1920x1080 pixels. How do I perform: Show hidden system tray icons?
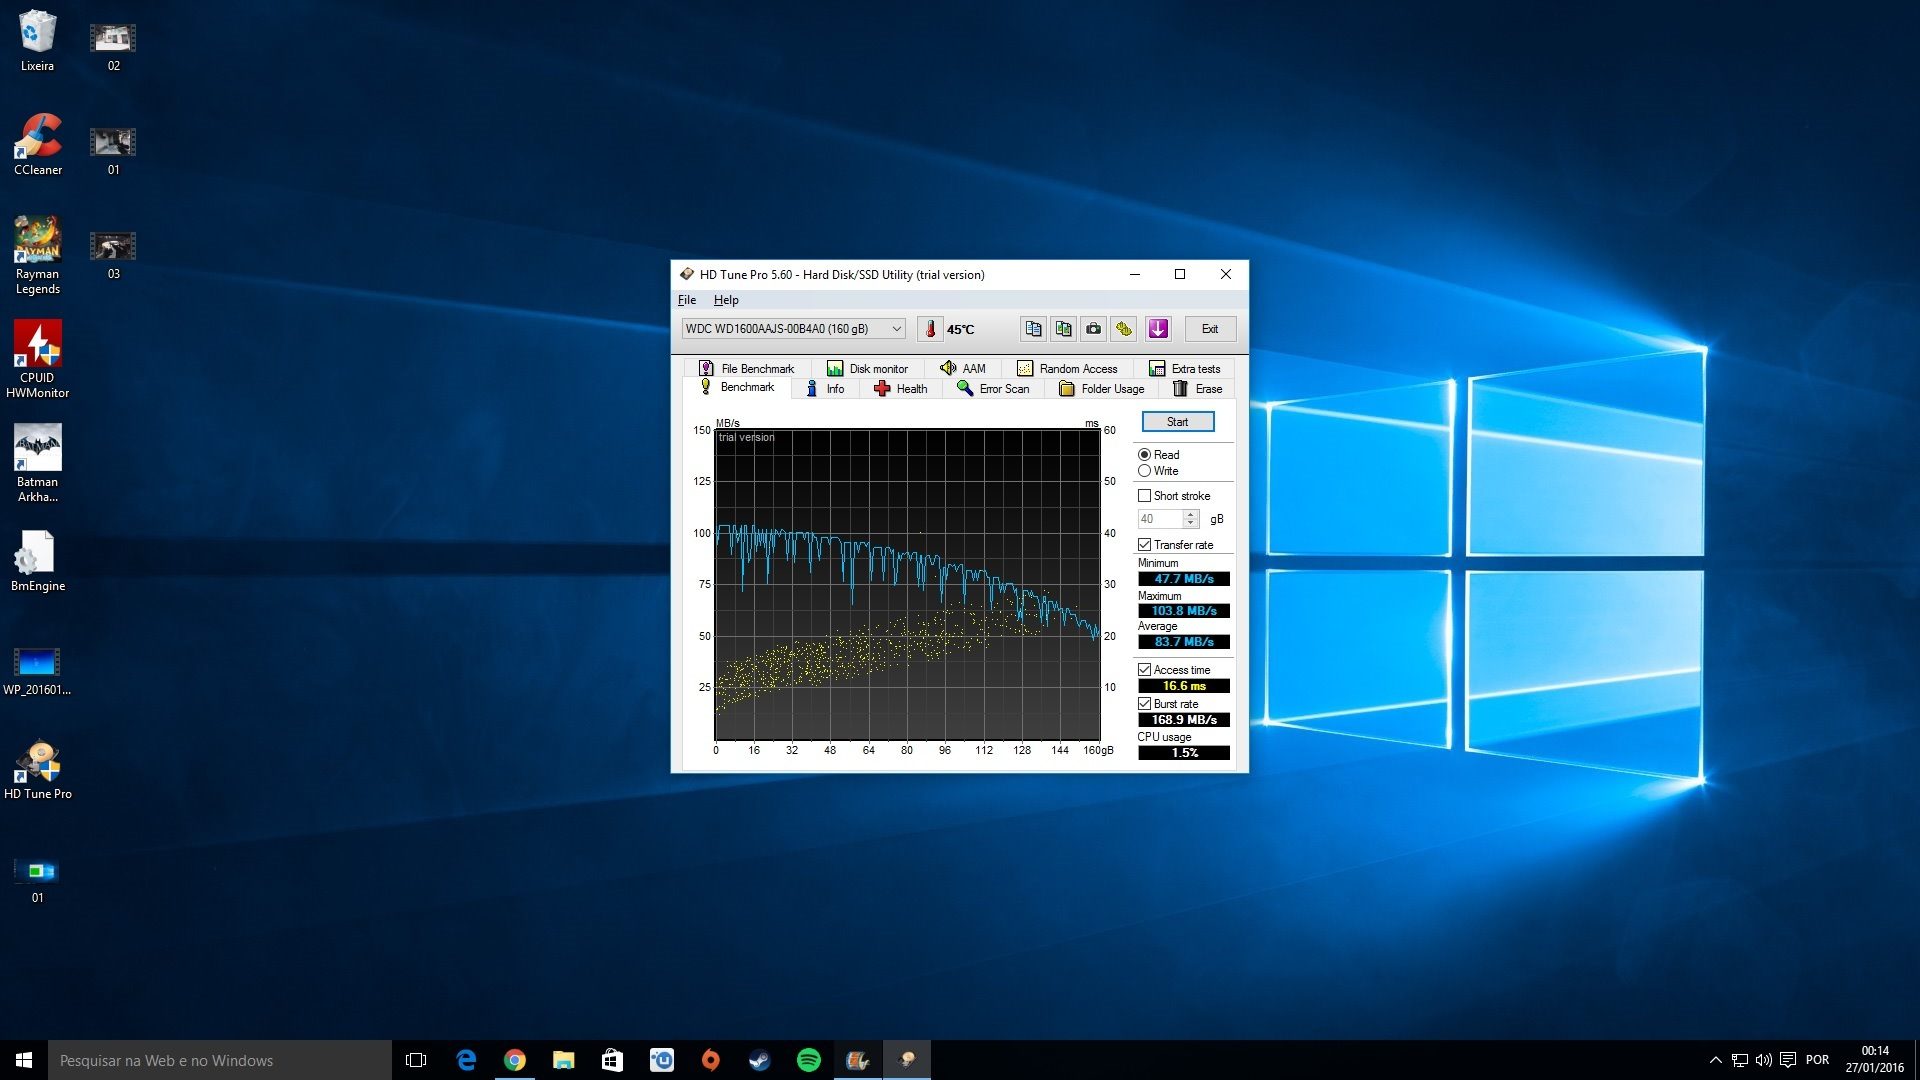[x=1716, y=1060]
